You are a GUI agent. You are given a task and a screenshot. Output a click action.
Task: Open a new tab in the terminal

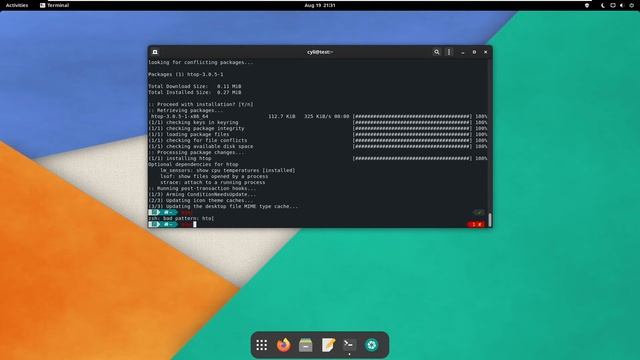pos(155,52)
